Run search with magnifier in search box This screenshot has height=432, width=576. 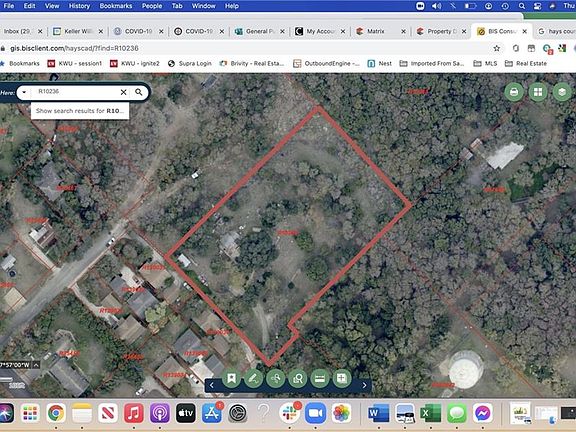pyautogui.click(x=138, y=92)
